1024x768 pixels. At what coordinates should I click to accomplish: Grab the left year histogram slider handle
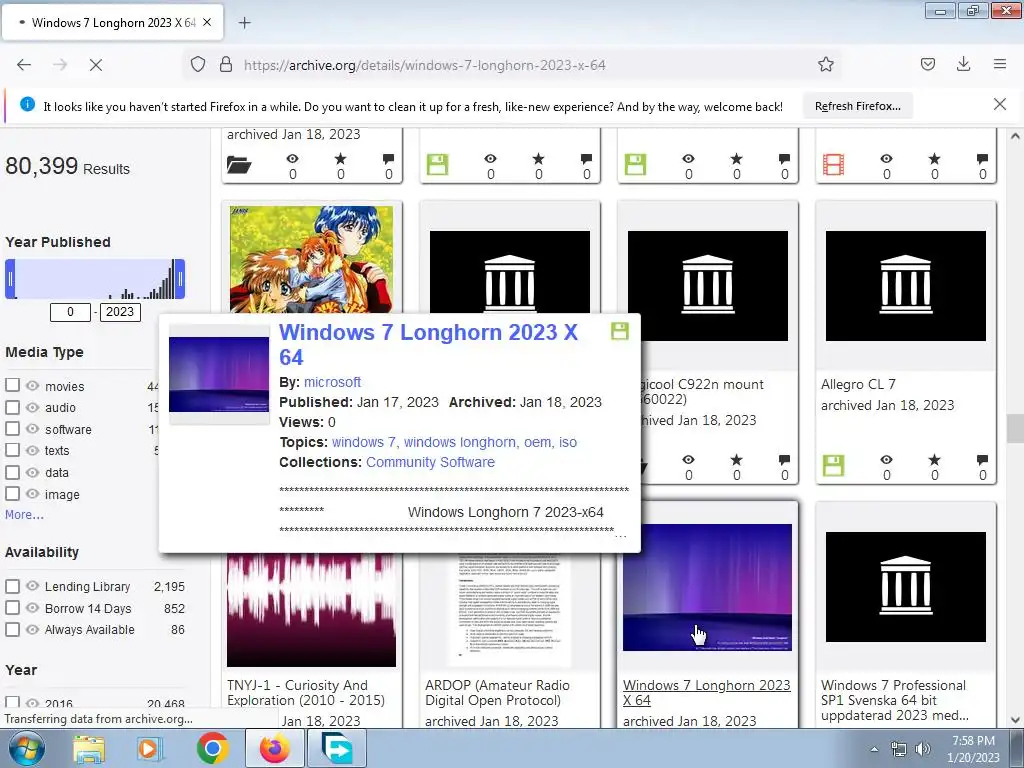10,279
